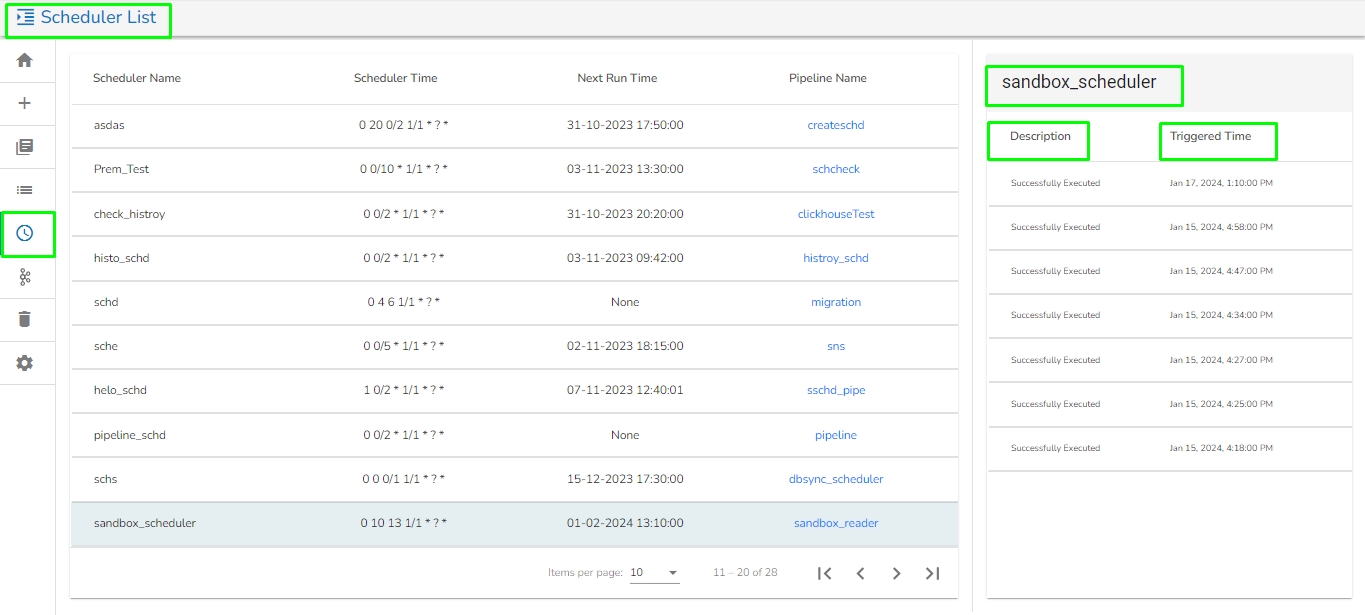
Task: Go to the previous page
Action: (860, 573)
